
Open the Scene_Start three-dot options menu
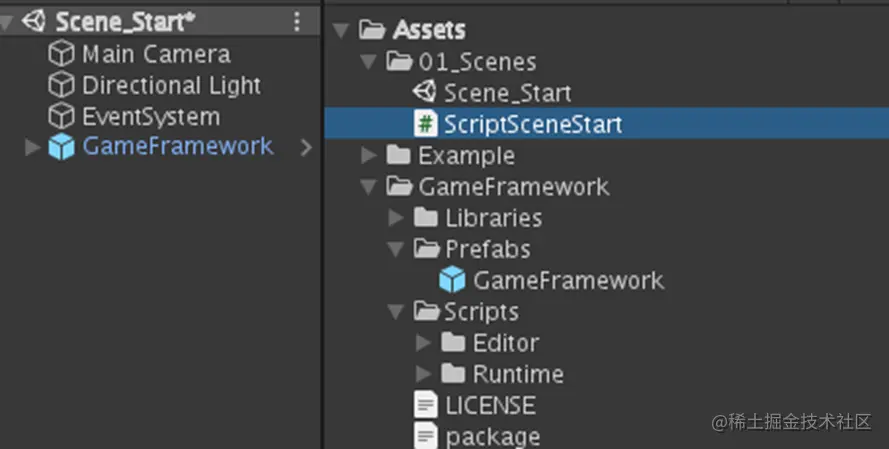click(x=297, y=22)
